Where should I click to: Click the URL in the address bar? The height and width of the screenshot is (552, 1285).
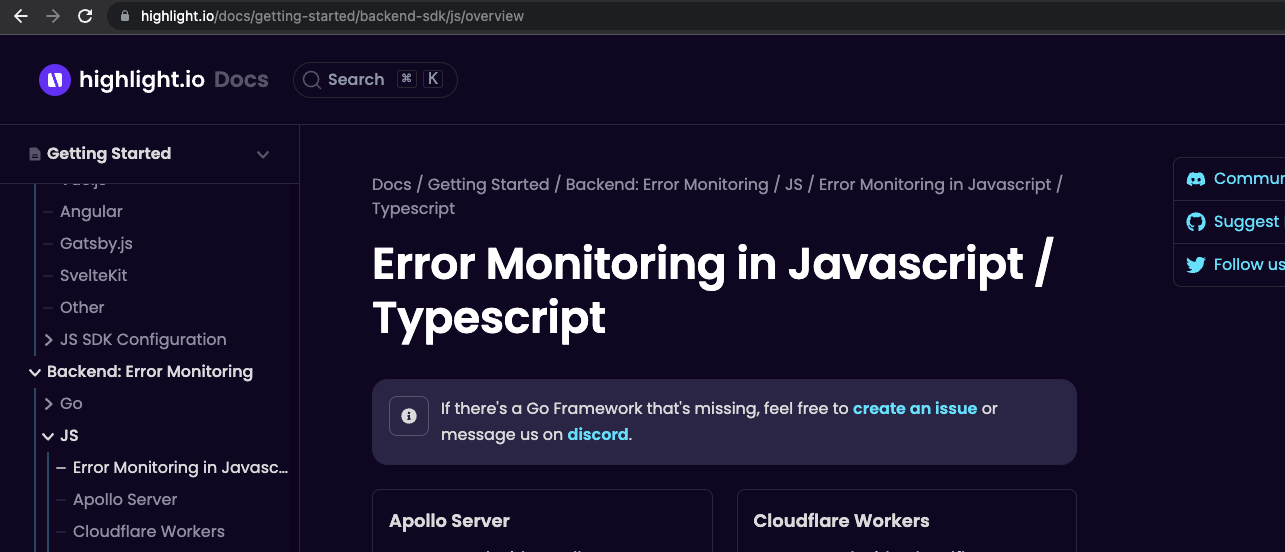(332, 16)
